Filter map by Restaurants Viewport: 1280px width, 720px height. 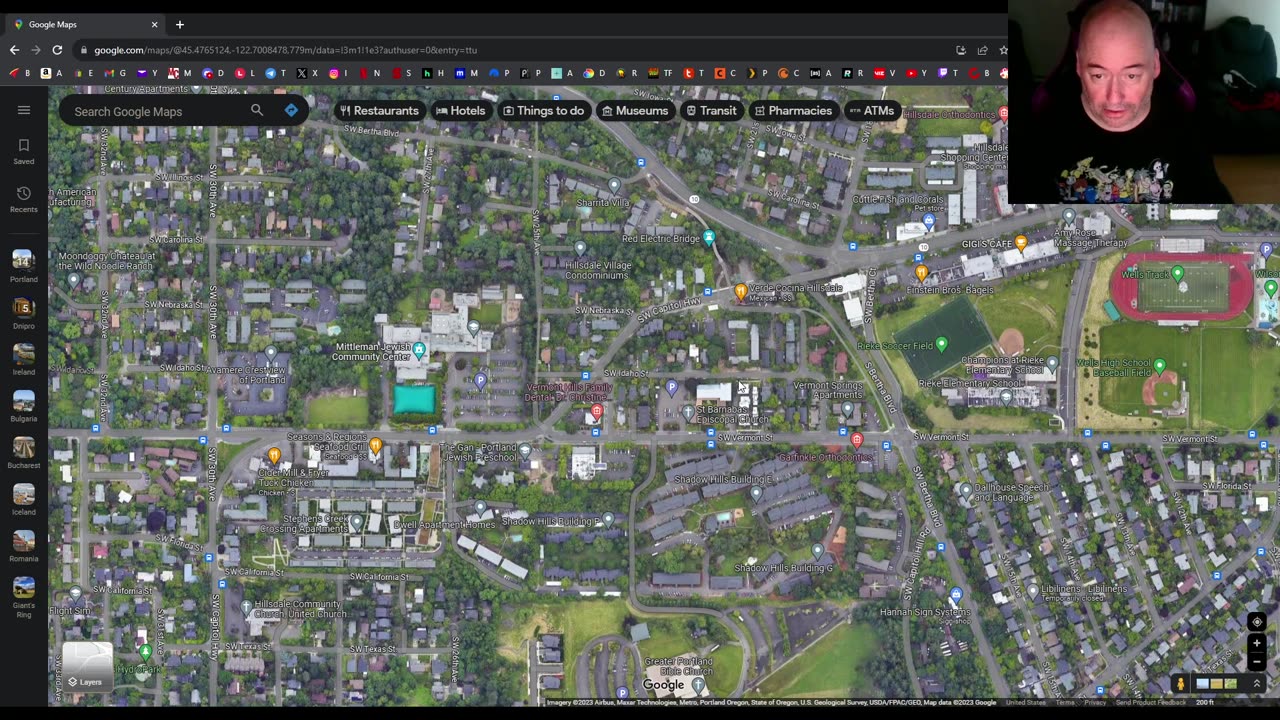tap(379, 111)
